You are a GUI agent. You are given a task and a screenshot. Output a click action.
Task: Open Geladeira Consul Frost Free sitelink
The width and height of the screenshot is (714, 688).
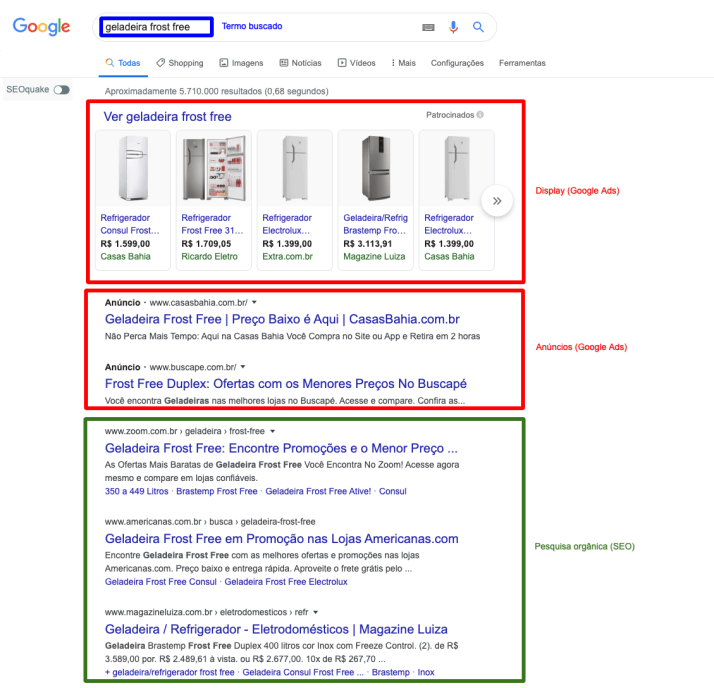click(x=303, y=672)
